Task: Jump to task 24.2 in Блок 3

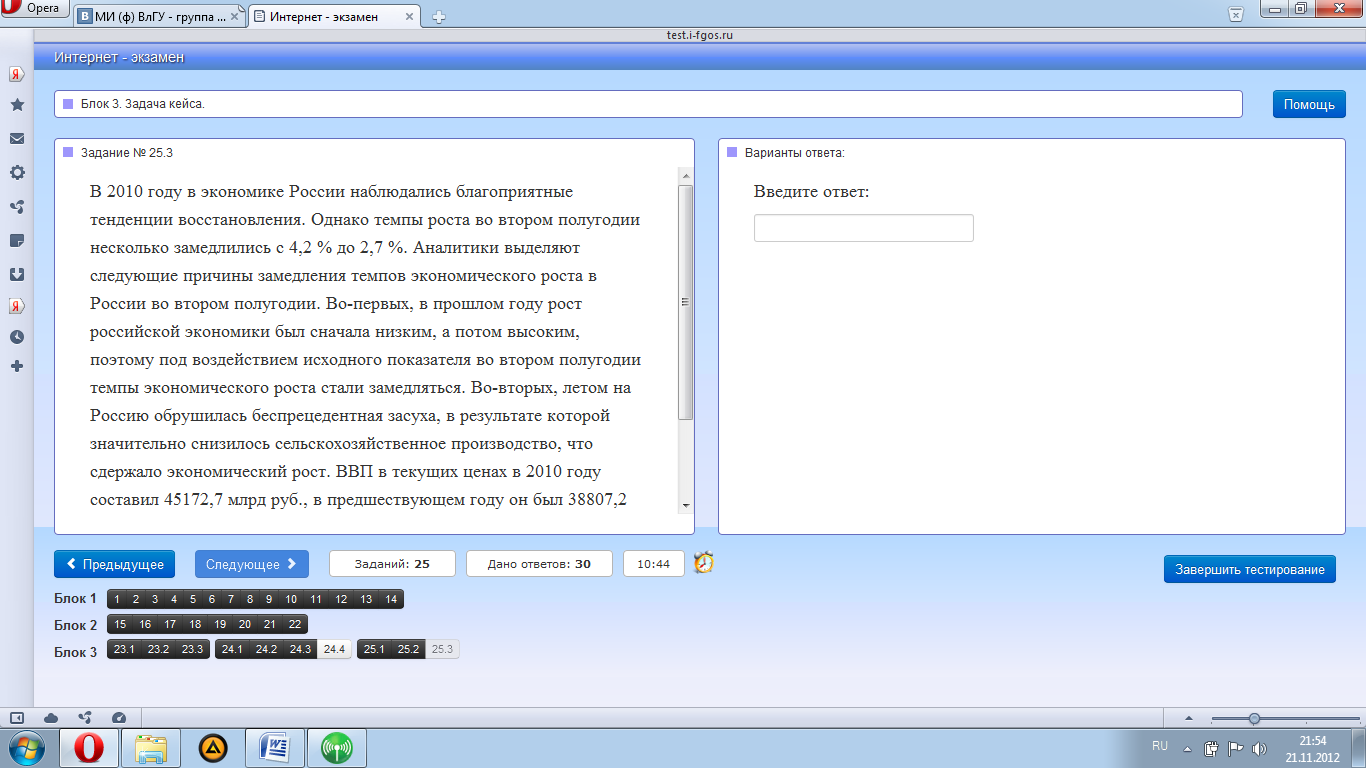Action: tap(266, 649)
